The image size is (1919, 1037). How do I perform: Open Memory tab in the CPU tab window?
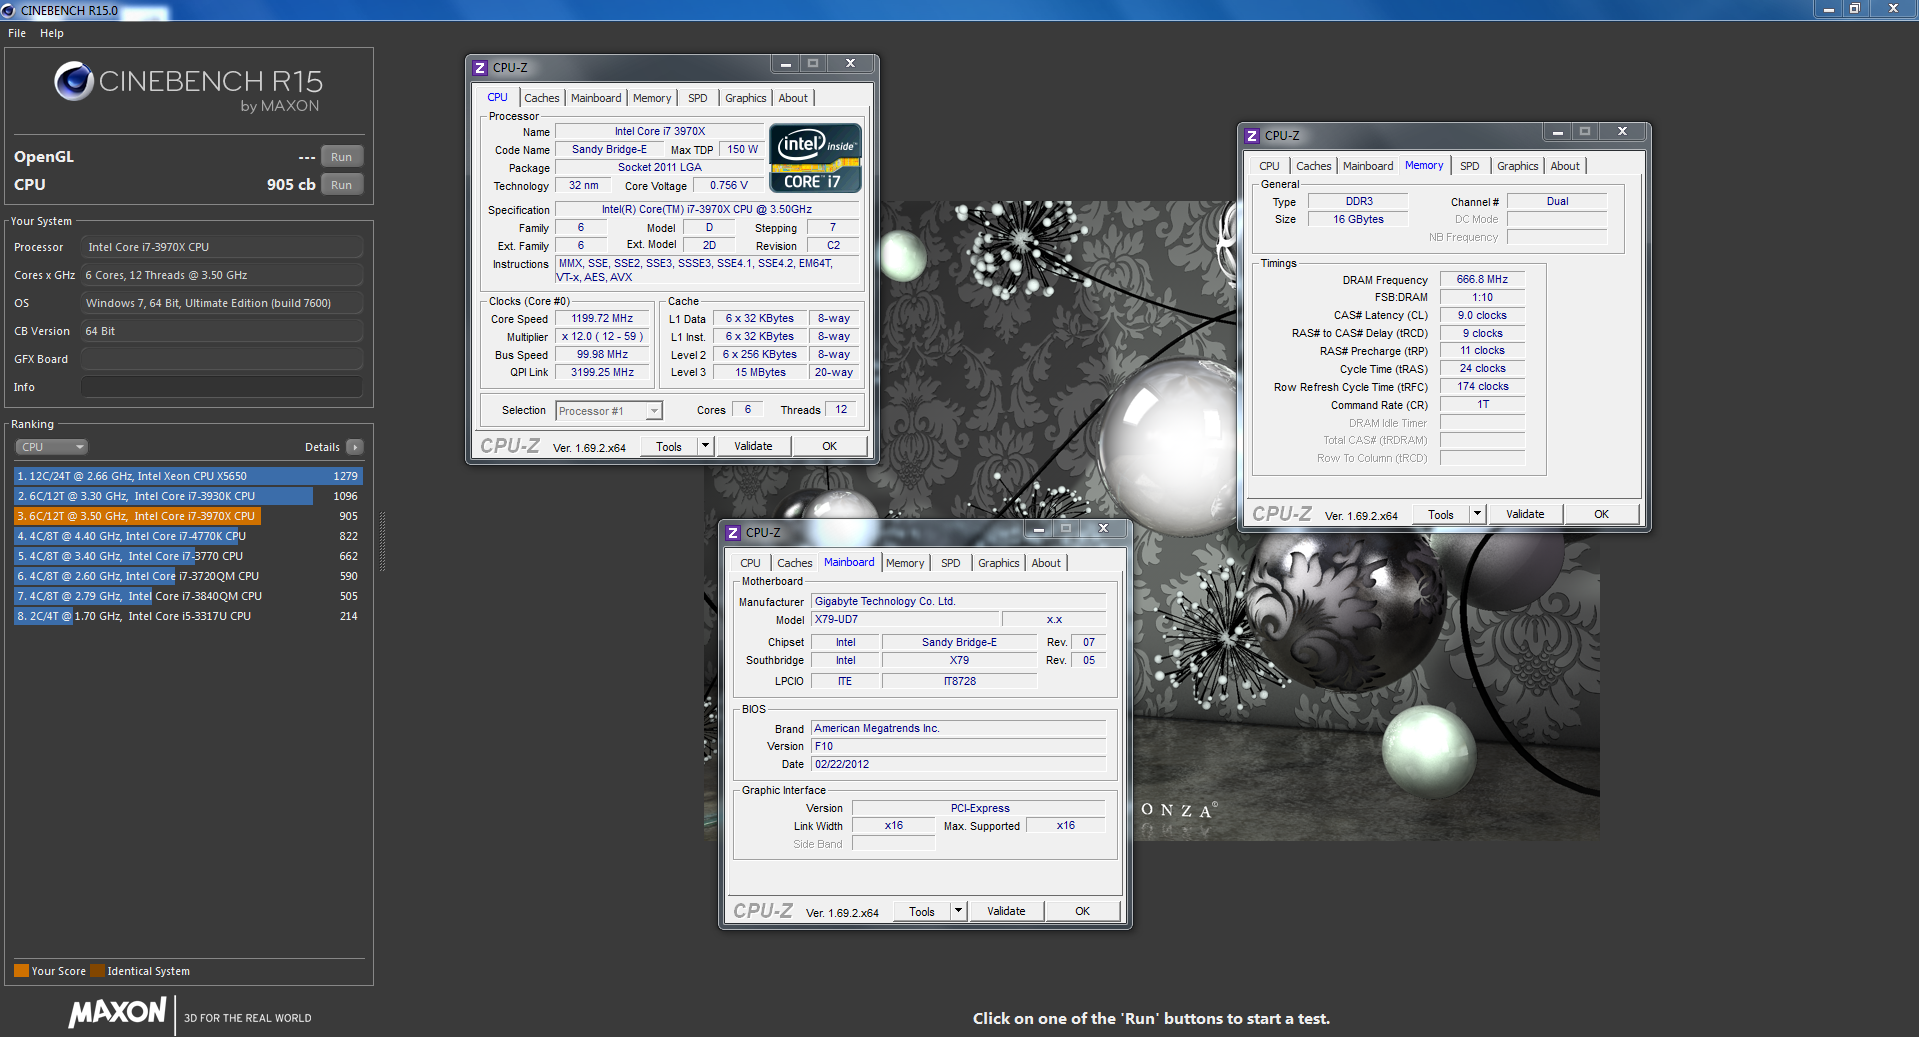(652, 98)
